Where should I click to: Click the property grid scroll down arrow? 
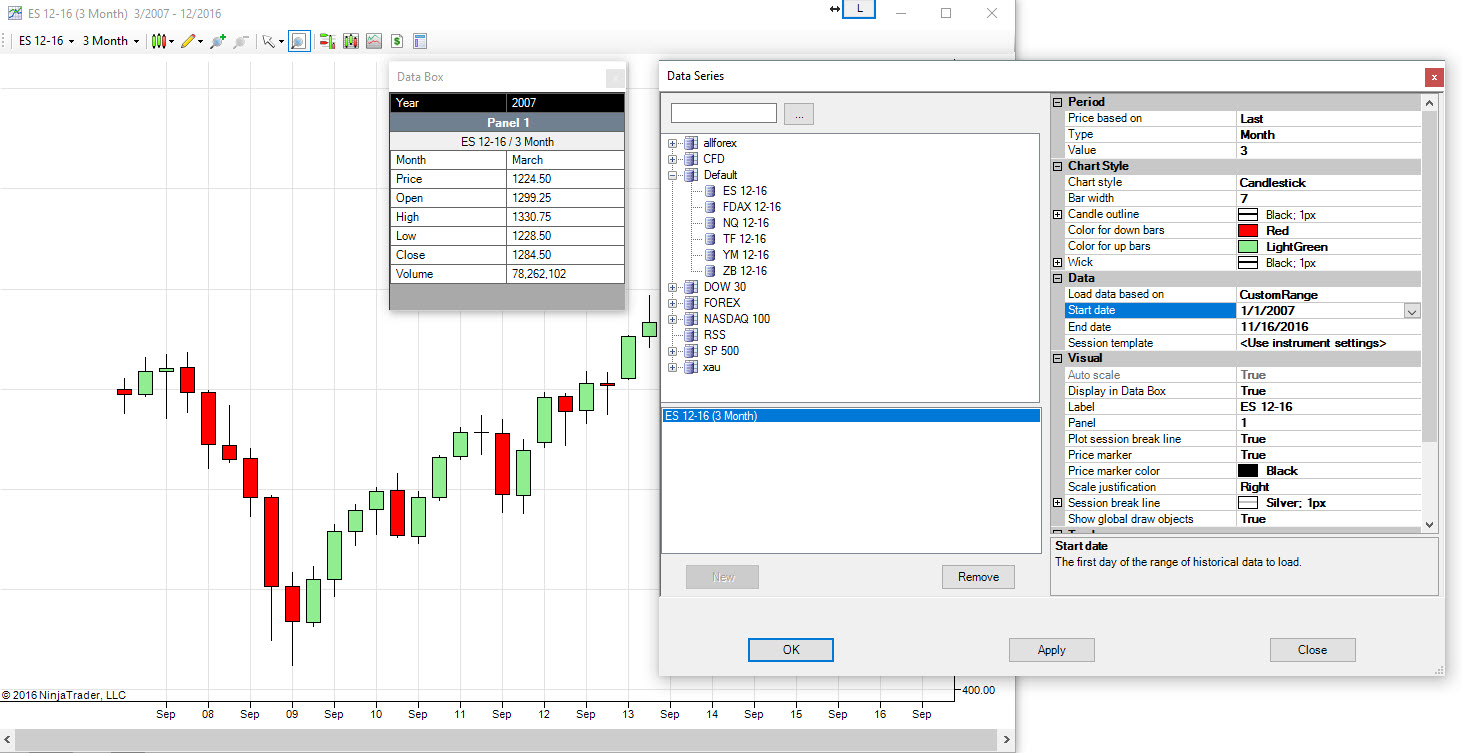(x=1429, y=525)
